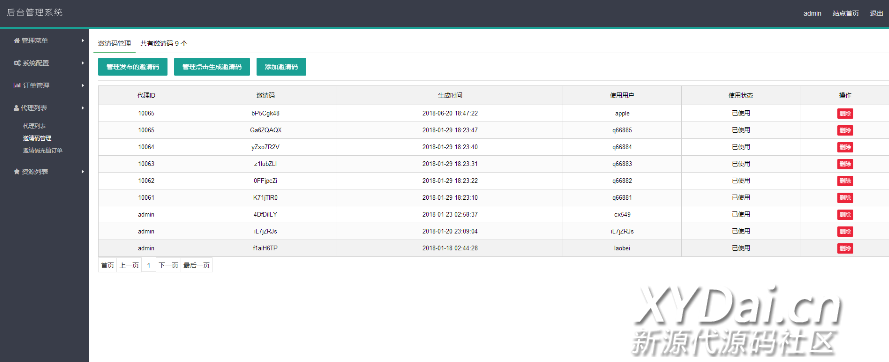Expand the orders management menu arrow
This screenshot has height=362, width=889.
(x=83, y=85)
